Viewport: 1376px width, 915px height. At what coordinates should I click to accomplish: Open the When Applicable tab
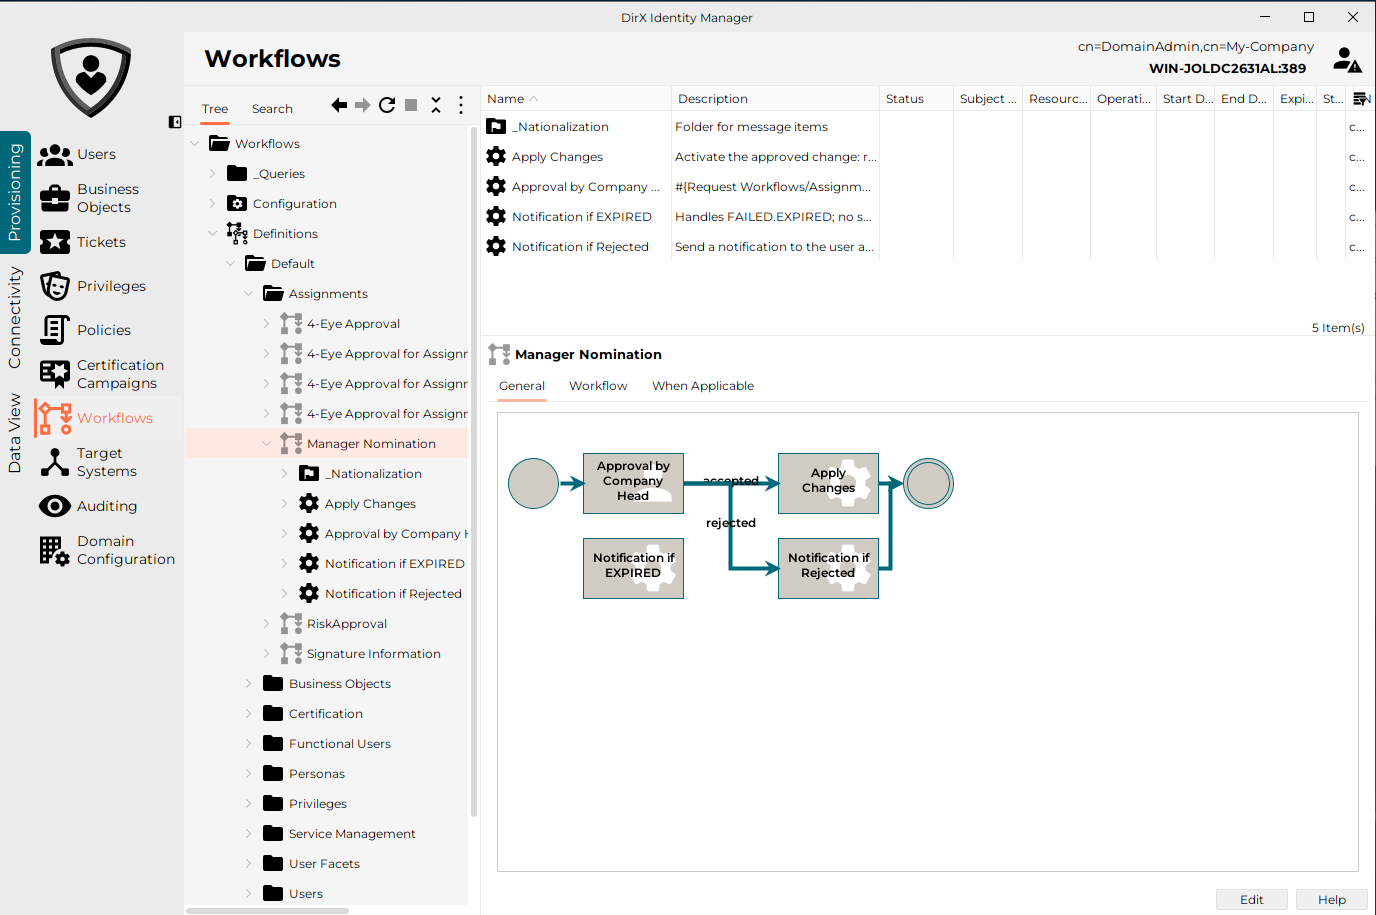click(x=703, y=386)
